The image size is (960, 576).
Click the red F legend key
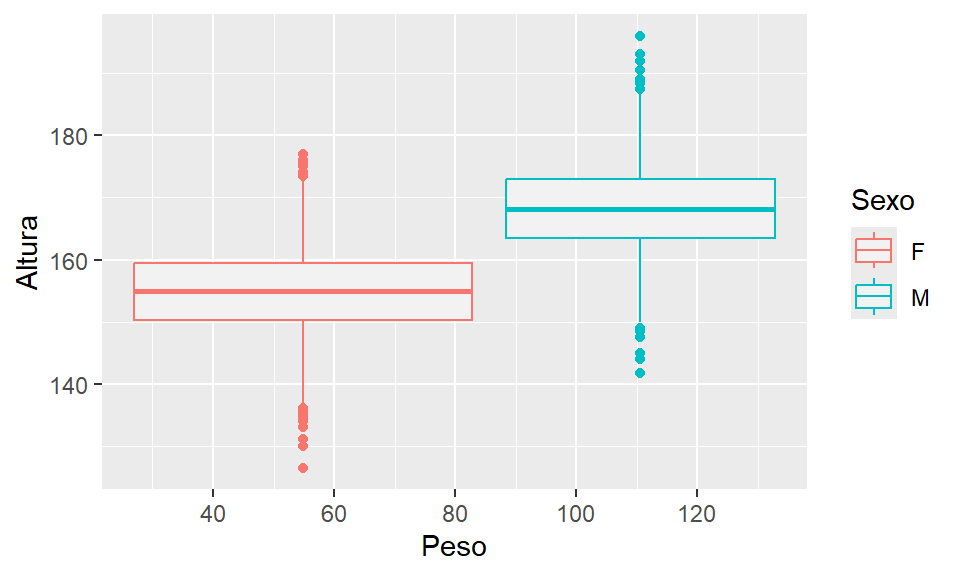[x=874, y=250]
